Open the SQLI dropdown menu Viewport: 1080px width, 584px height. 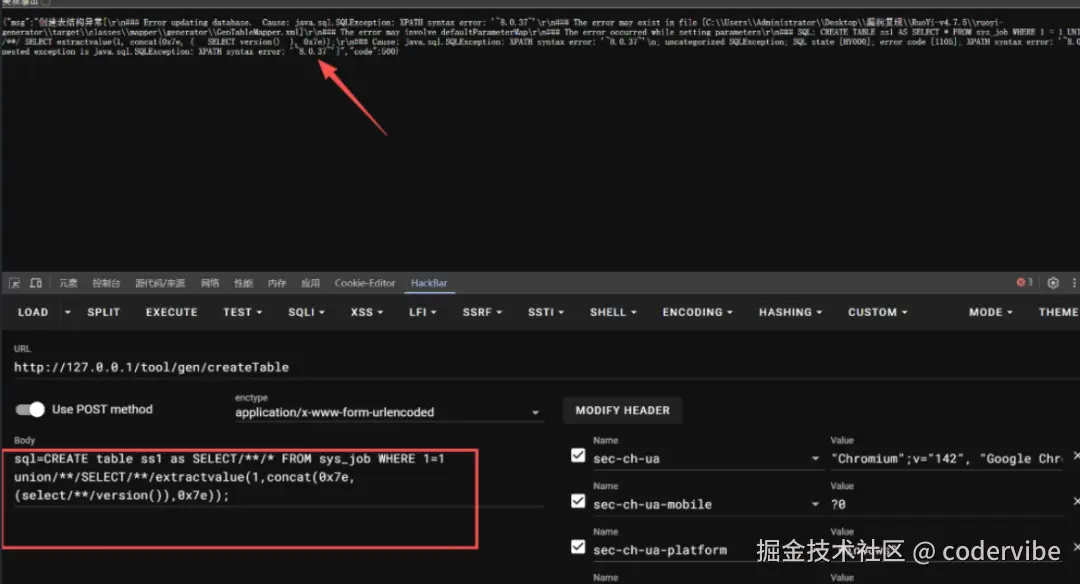coord(306,312)
